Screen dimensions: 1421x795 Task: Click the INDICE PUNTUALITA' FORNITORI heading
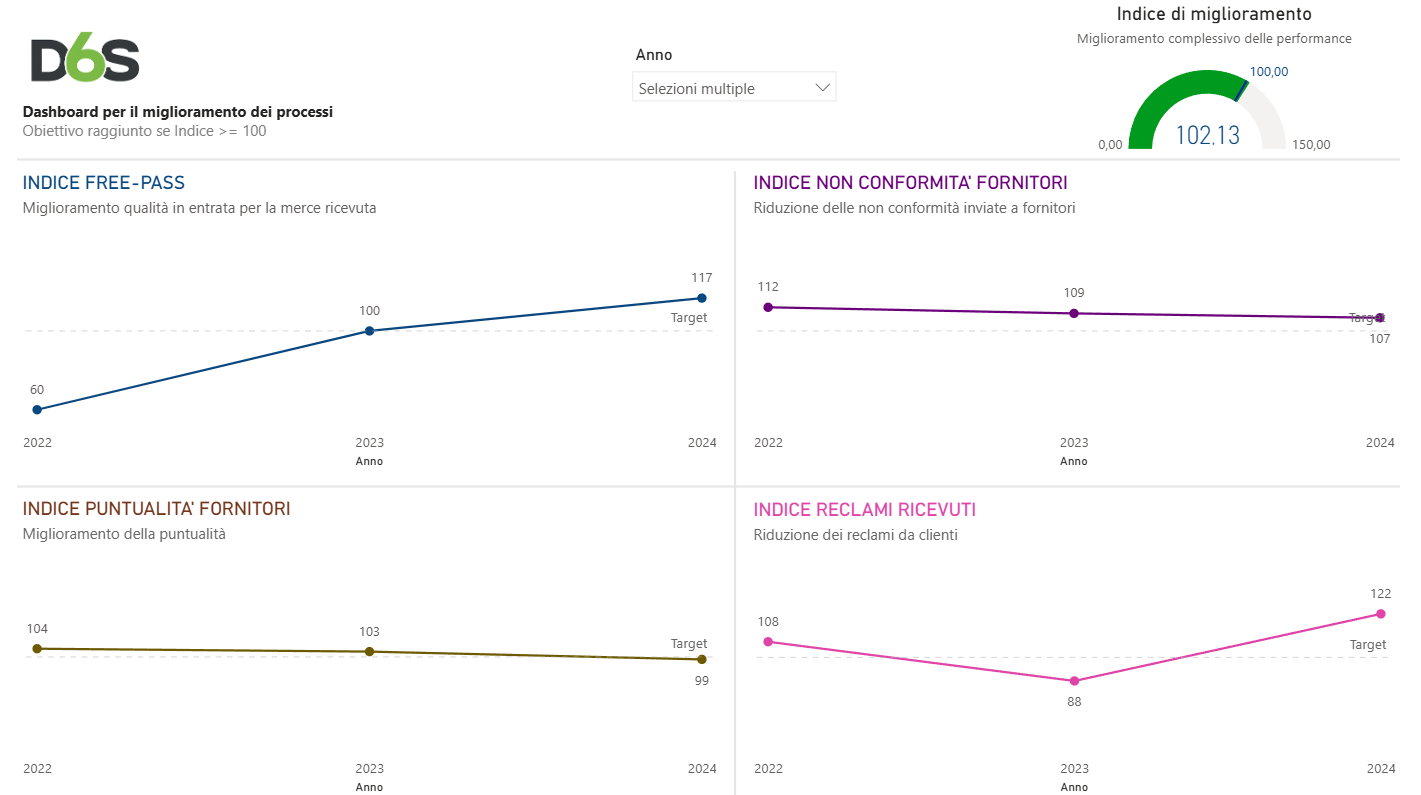(157, 509)
